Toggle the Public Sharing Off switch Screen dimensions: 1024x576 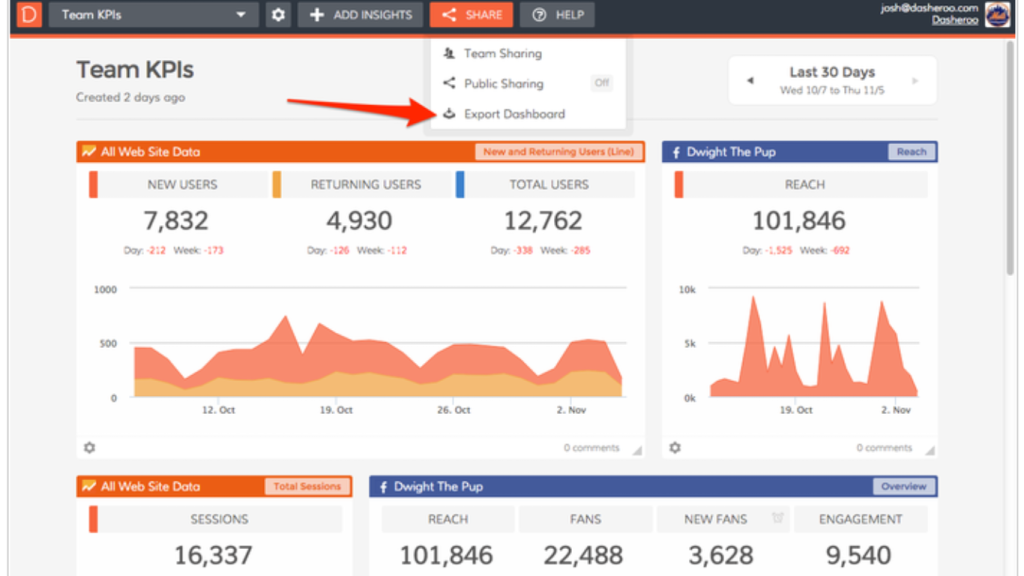601,83
